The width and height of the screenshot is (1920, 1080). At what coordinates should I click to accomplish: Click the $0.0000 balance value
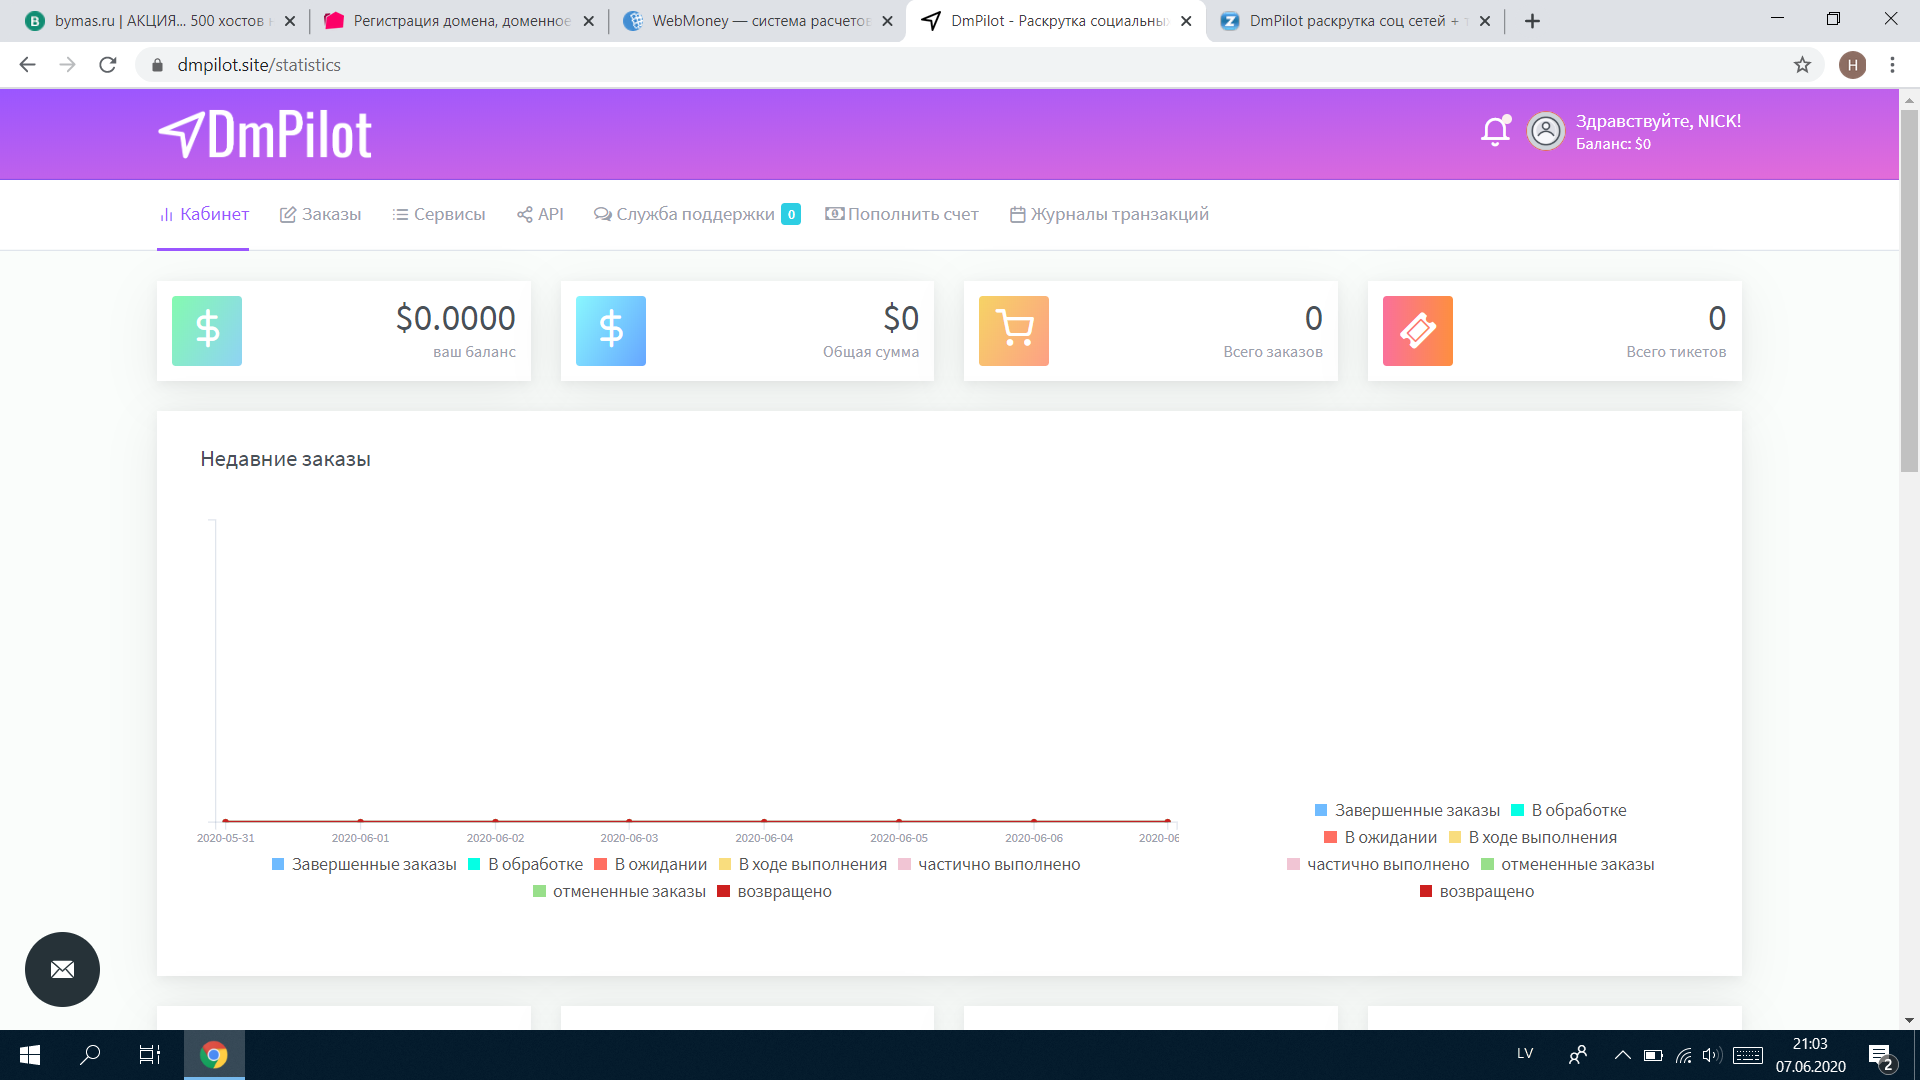click(456, 318)
